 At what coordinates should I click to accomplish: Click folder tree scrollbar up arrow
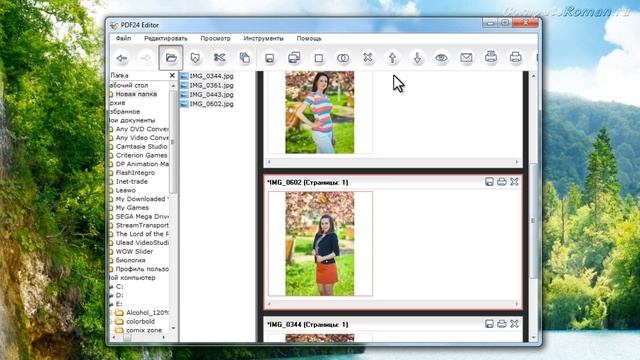[173, 85]
